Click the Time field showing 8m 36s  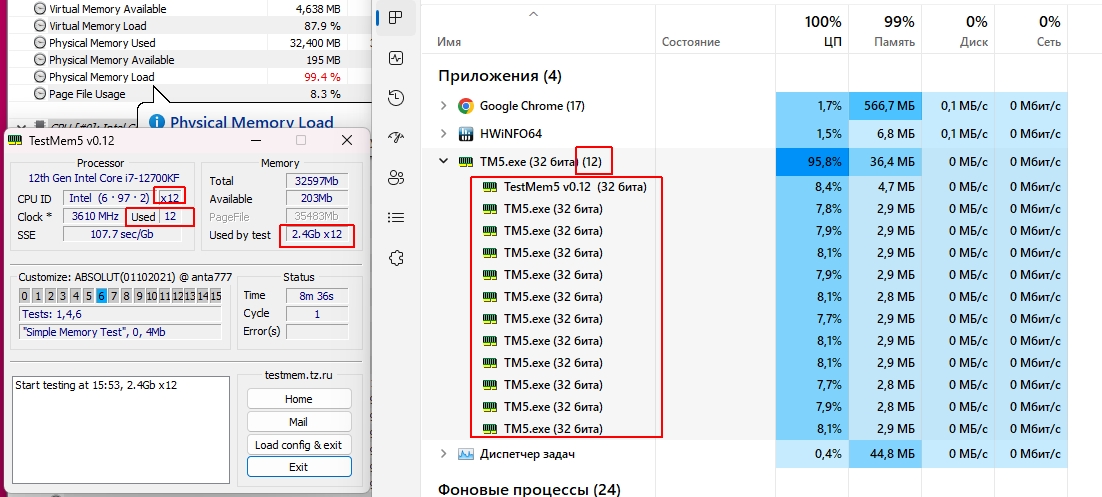[x=317, y=297]
